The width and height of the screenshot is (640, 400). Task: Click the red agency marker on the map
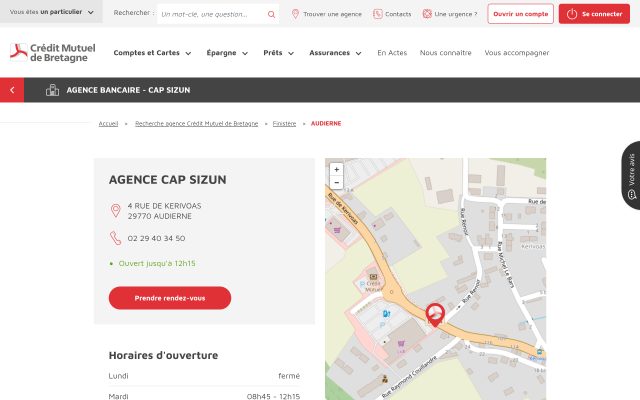[x=435, y=315]
